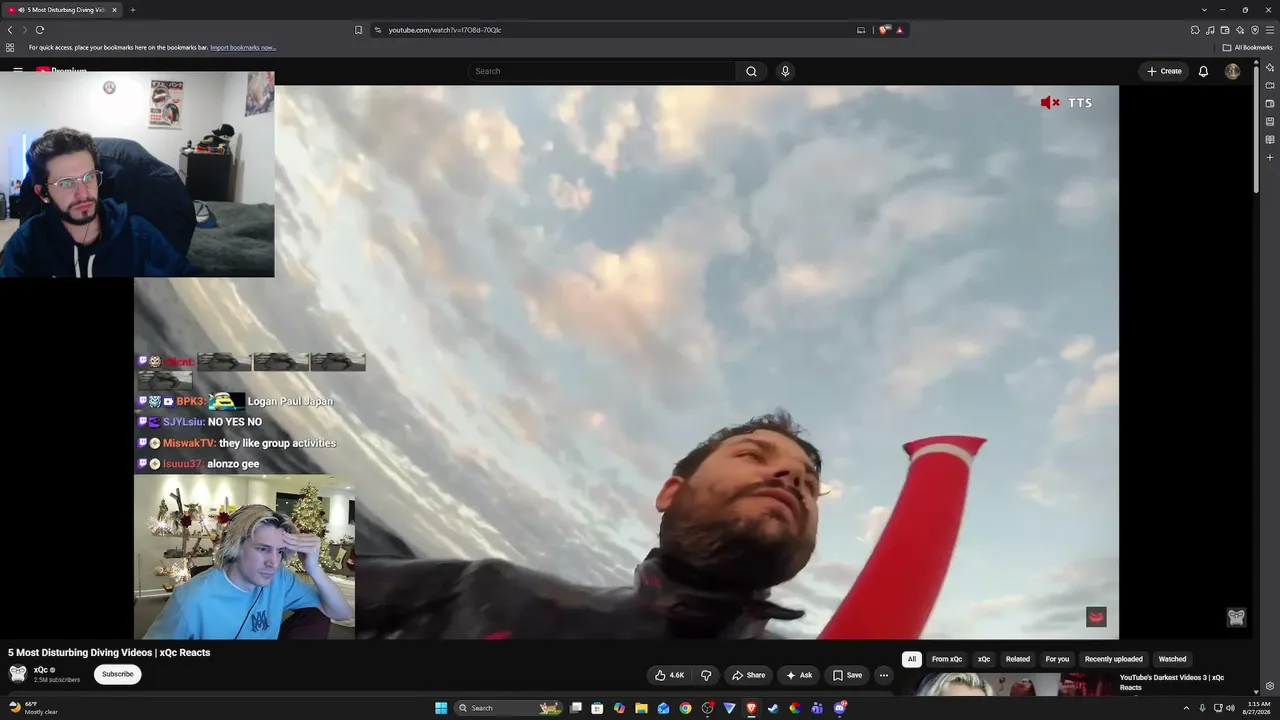This screenshot has width=1280, height=720.
Task: Start voice search with the microphone
Action: [x=785, y=71]
